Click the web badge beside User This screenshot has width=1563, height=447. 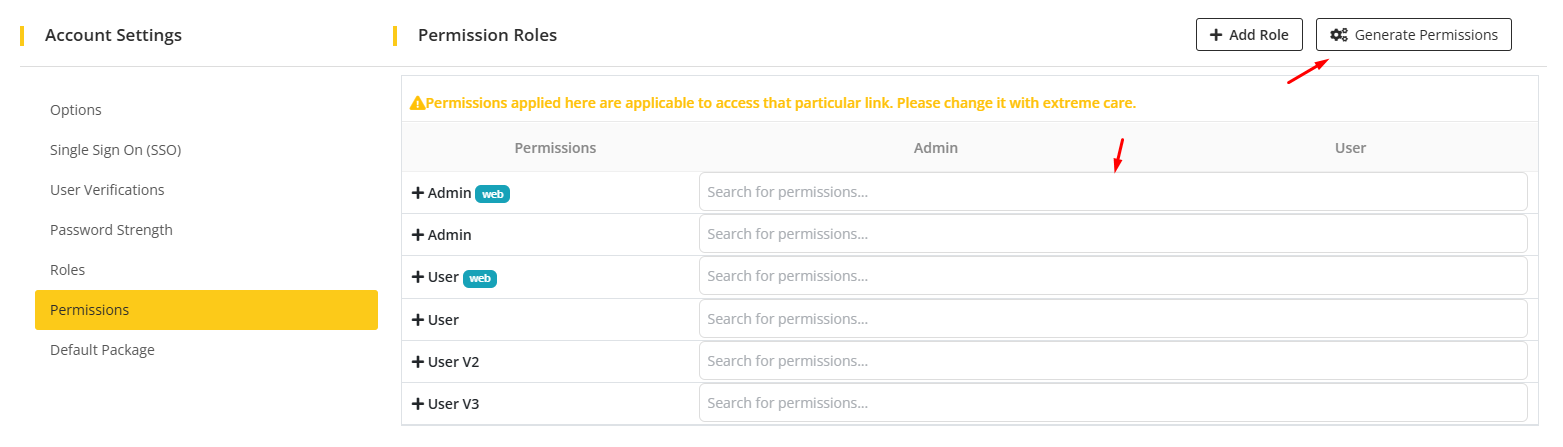[x=480, y=278]
